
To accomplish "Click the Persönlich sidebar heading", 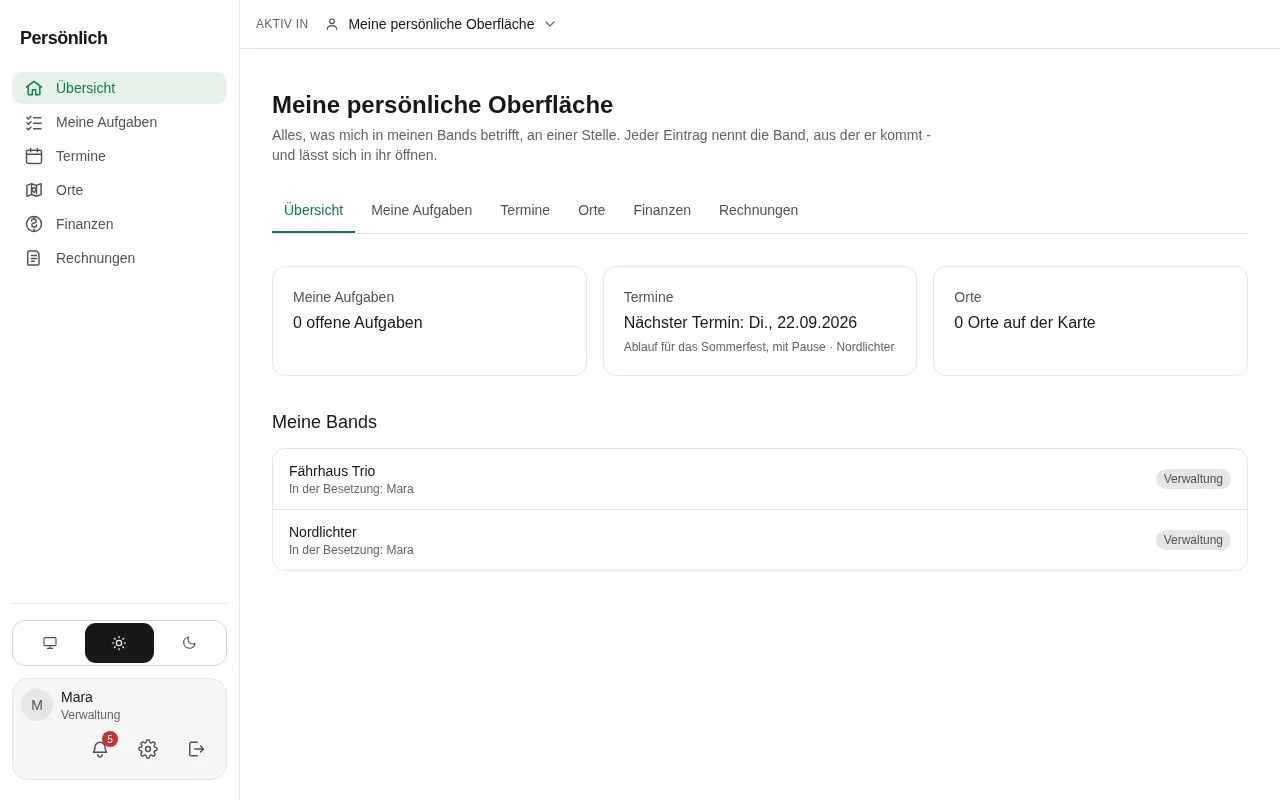I will coord(64,38).
